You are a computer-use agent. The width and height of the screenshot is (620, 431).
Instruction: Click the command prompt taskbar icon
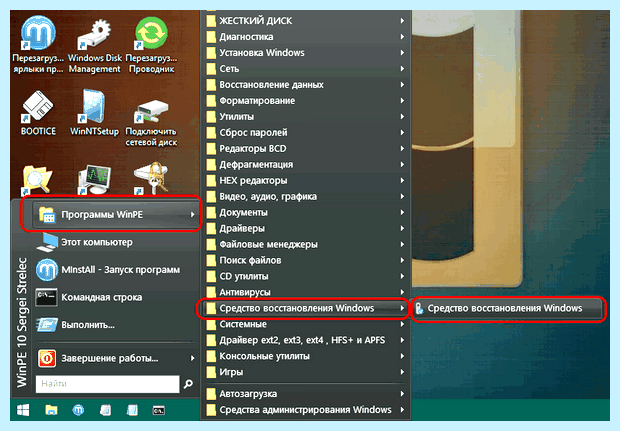click(159, 410)
